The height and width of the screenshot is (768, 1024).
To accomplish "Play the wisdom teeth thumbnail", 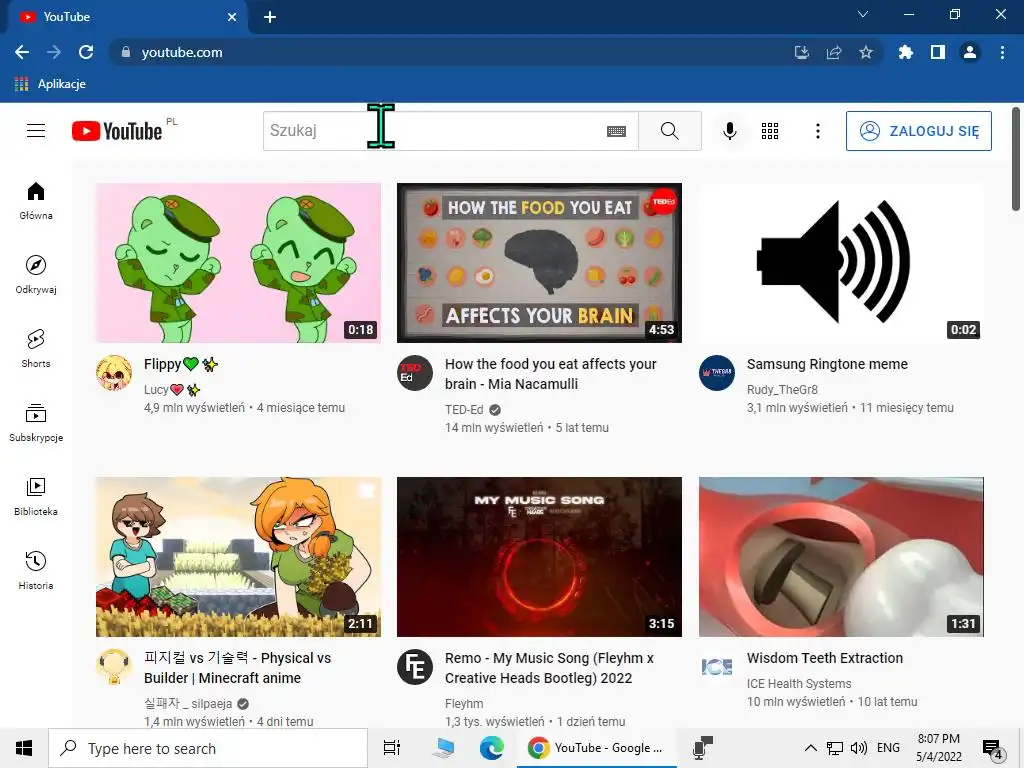I will point(841,556).
